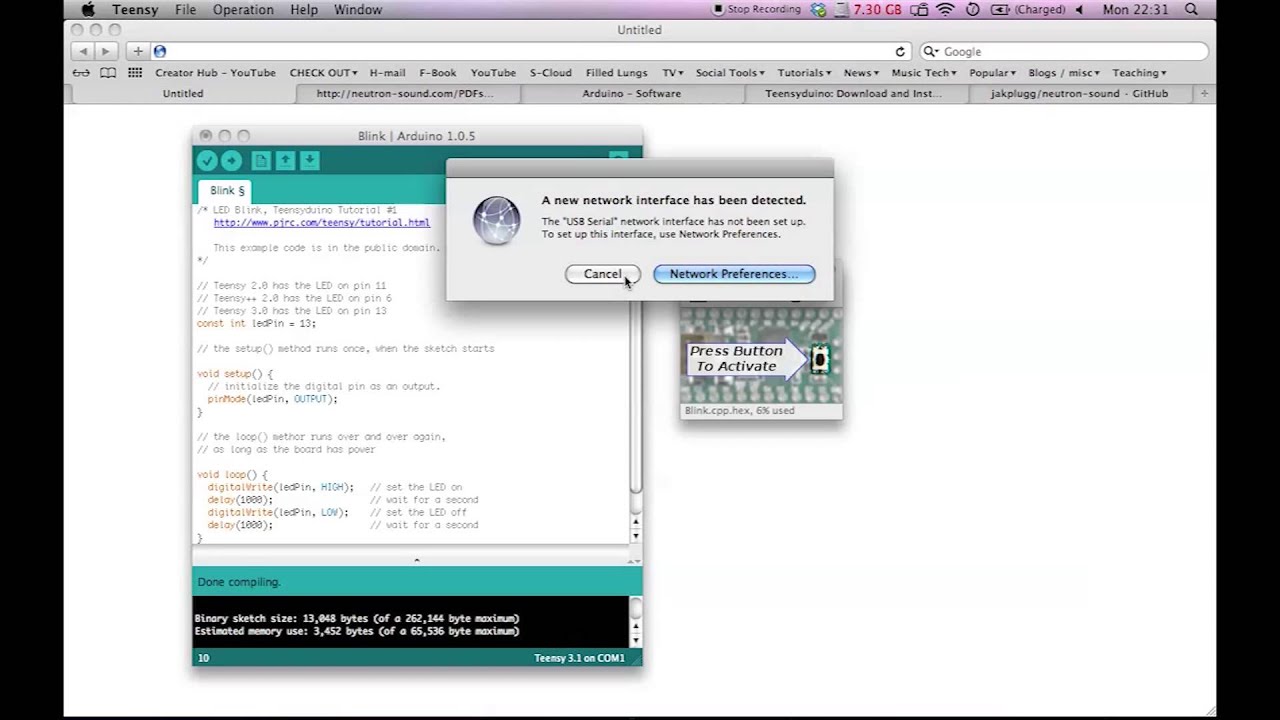Switch to jakplugg/neutron-sound GitHub tab
Screen dimensions: 1280x720
coord(1079,93)
